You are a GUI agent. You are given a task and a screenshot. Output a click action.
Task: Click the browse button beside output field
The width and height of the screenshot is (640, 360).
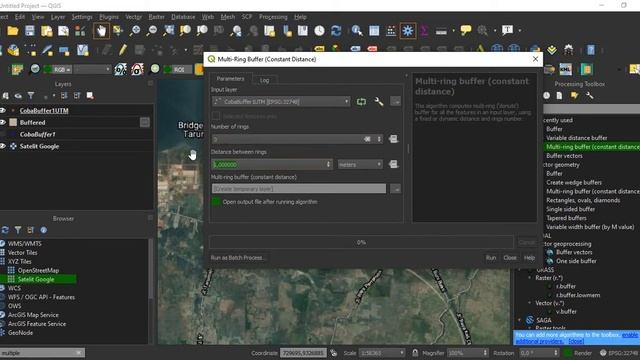395,189
